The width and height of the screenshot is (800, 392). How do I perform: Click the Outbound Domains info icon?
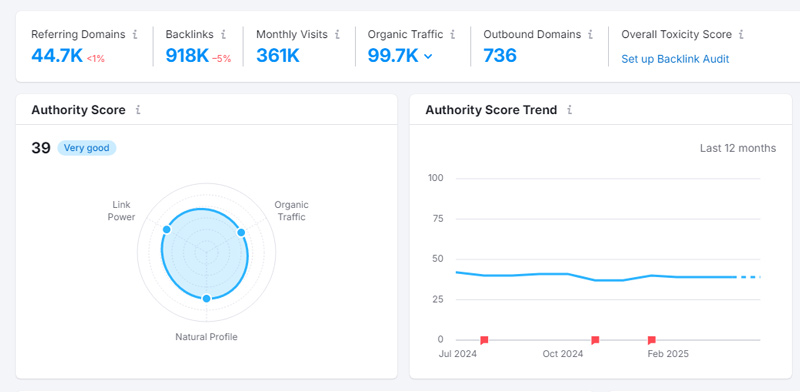pos(590,35)
